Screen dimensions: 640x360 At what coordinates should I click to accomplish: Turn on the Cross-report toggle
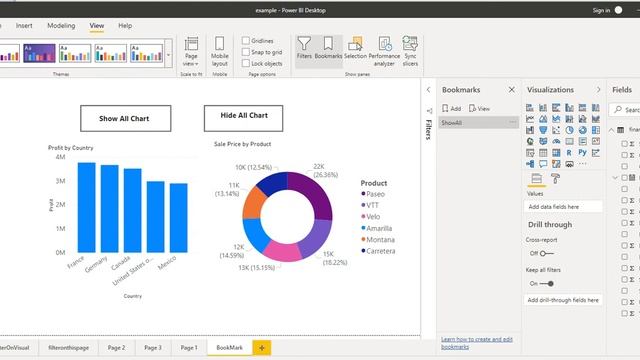click(x=547, y=253)
